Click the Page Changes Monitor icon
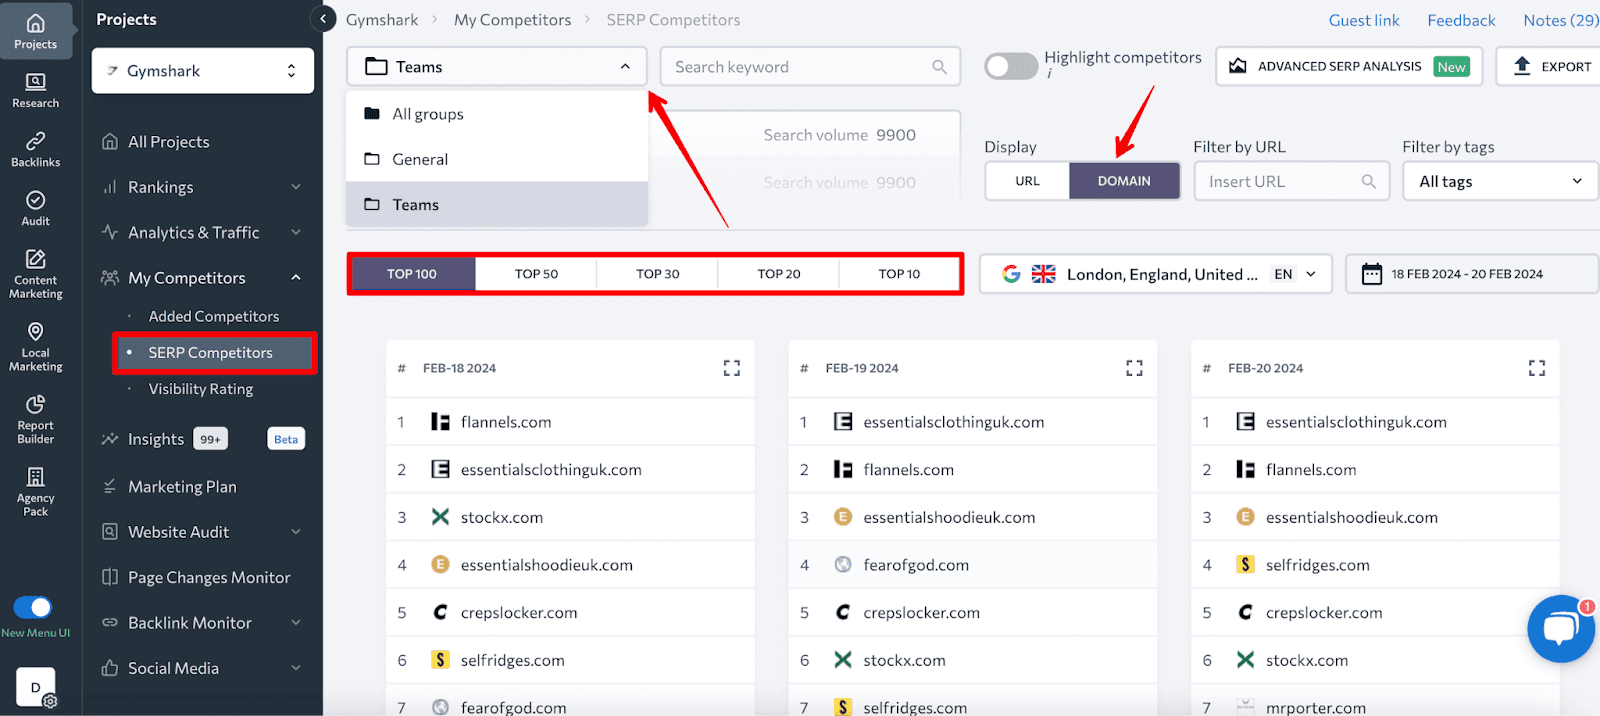Viewport: 1600px width, 716px height. coord(110,577)
